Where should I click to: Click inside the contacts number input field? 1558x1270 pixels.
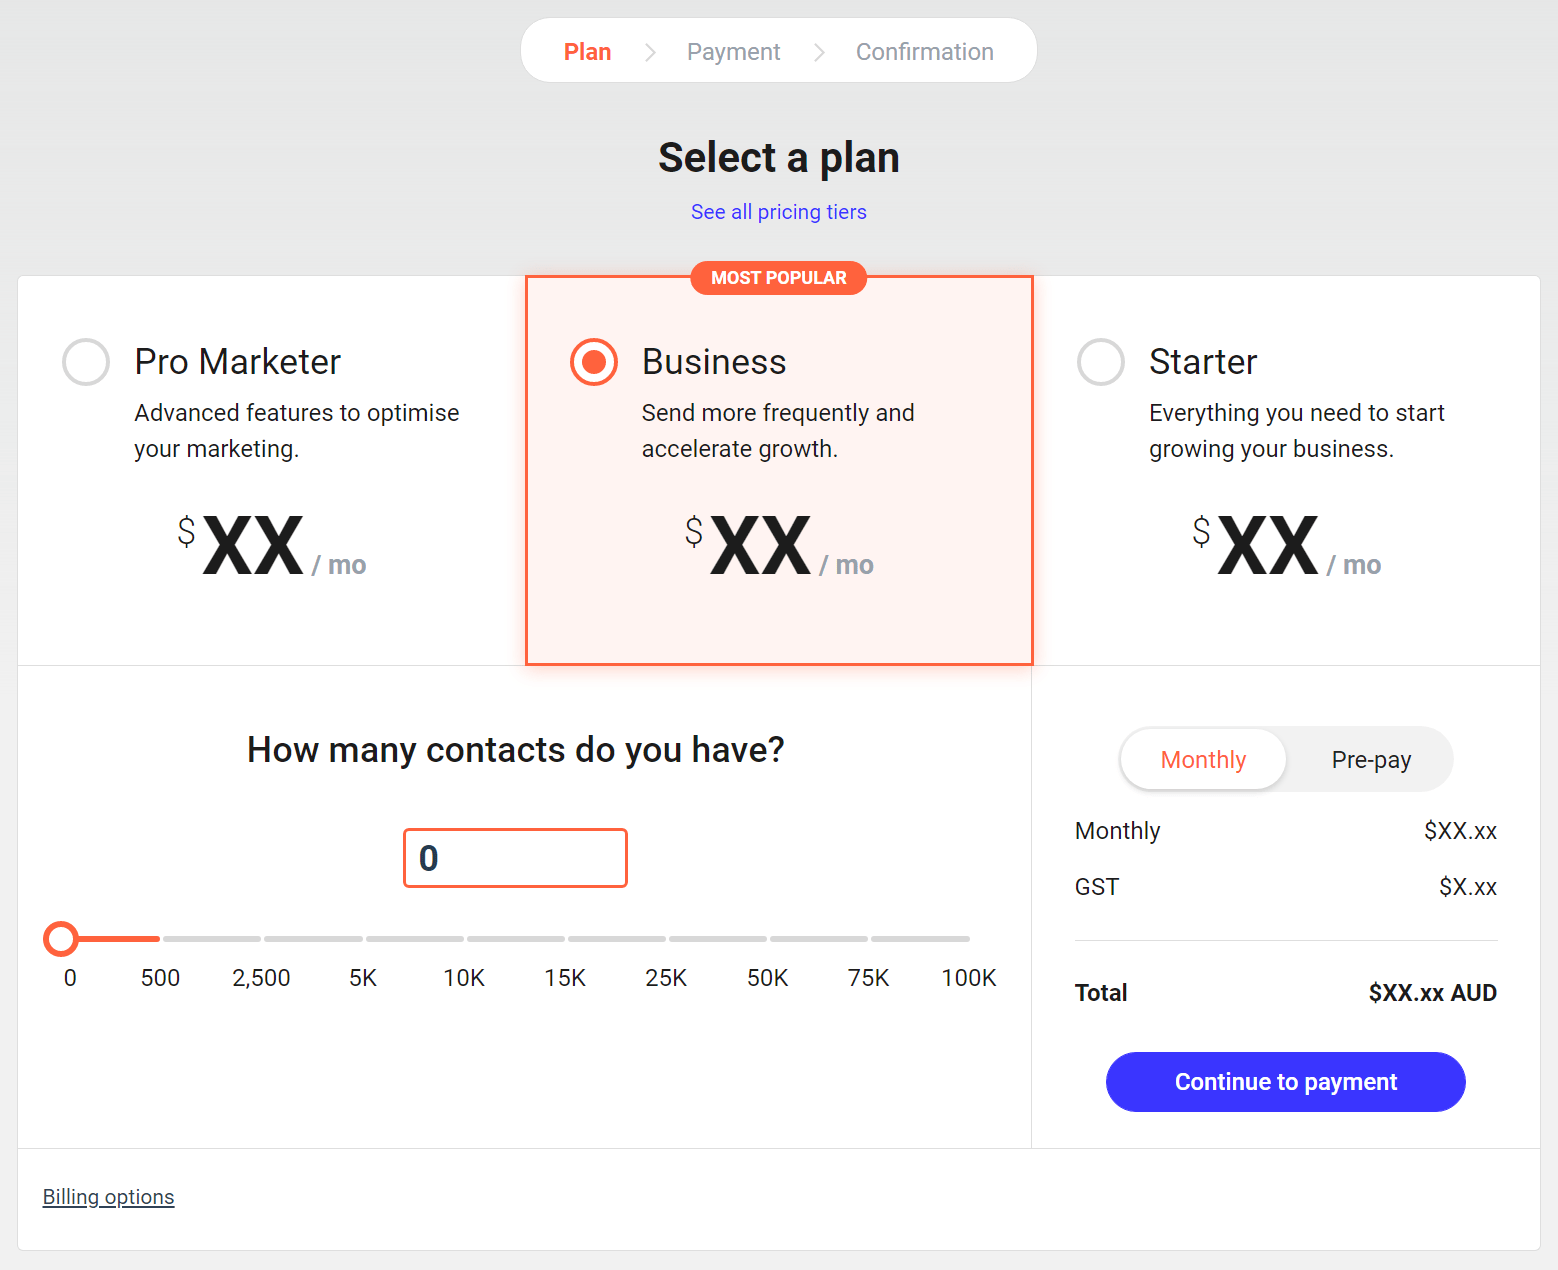(x=514, y=857)
